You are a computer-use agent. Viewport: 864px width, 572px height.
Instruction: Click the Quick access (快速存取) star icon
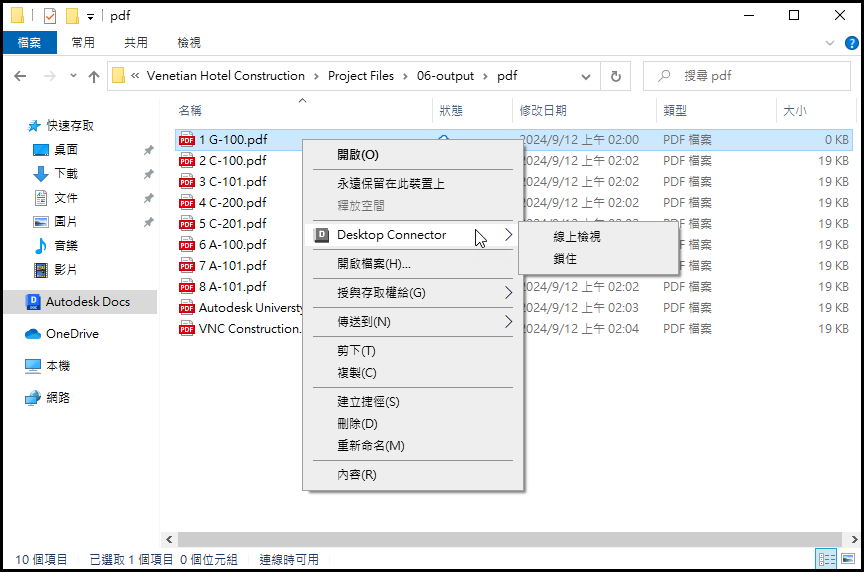click(x=34, y=126)
